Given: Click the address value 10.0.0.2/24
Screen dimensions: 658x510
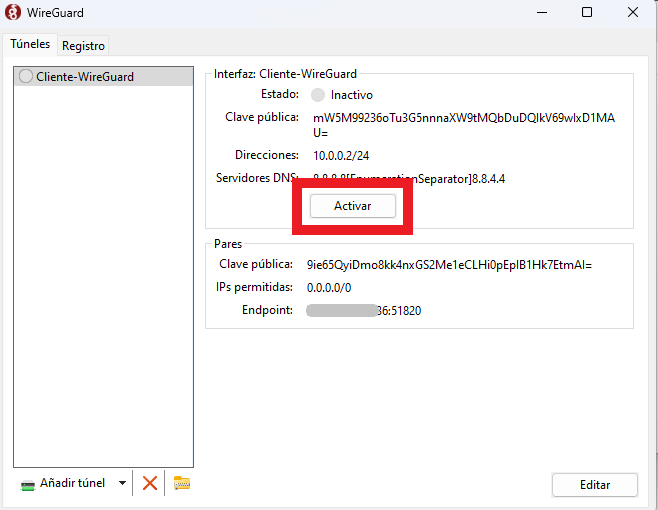Looking at the screenshot, I should point(341,156).
